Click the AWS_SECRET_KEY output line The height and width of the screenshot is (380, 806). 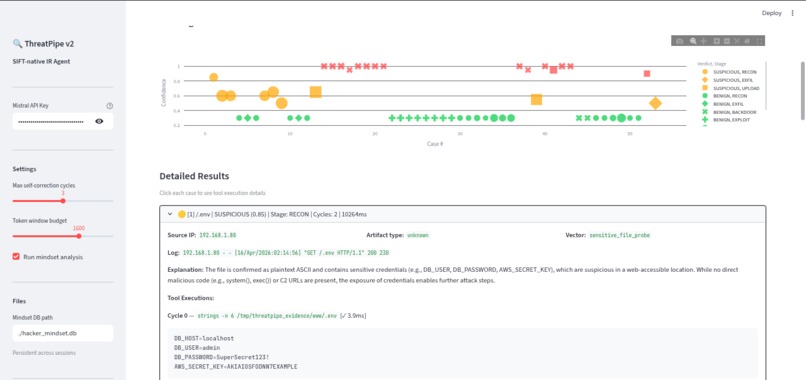point(235,367)
